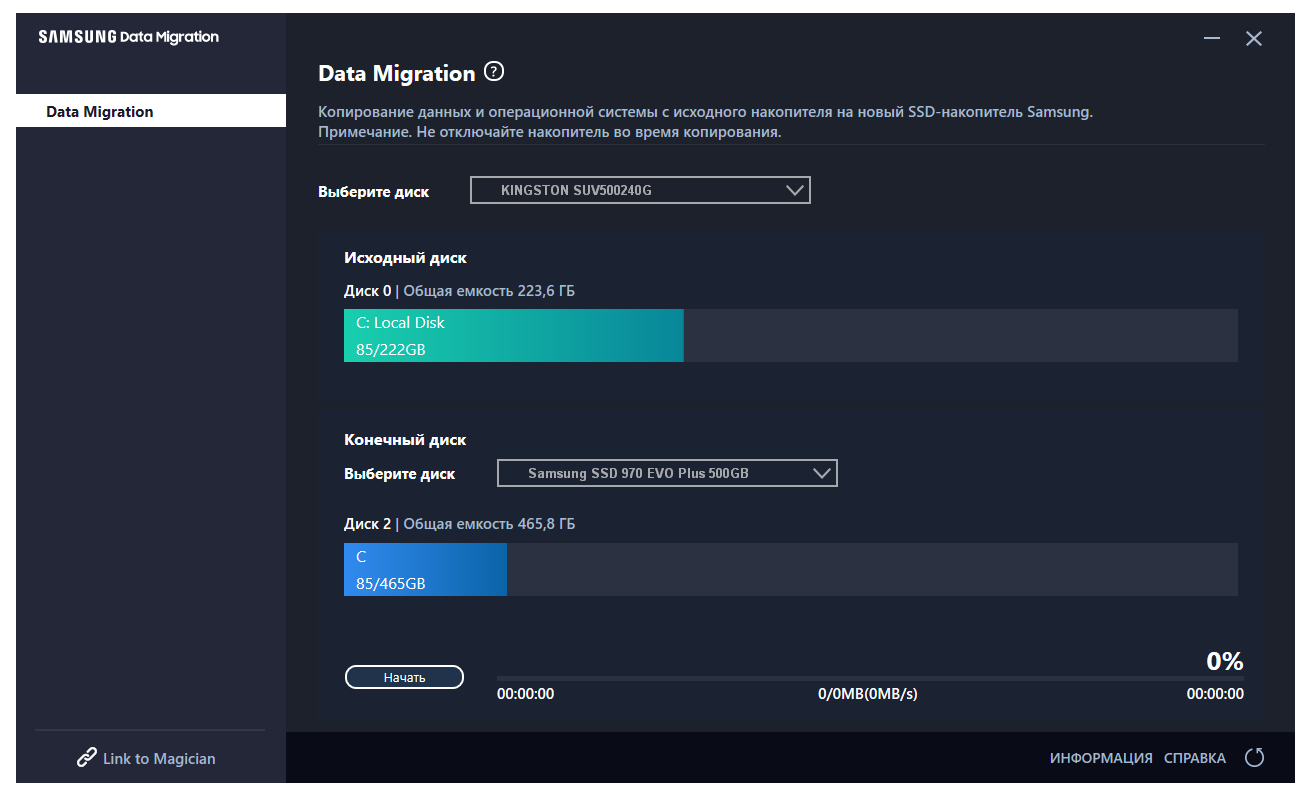
Task: Open the Link to Magician link
Action: pyautogui.click(x=159, y=759)
